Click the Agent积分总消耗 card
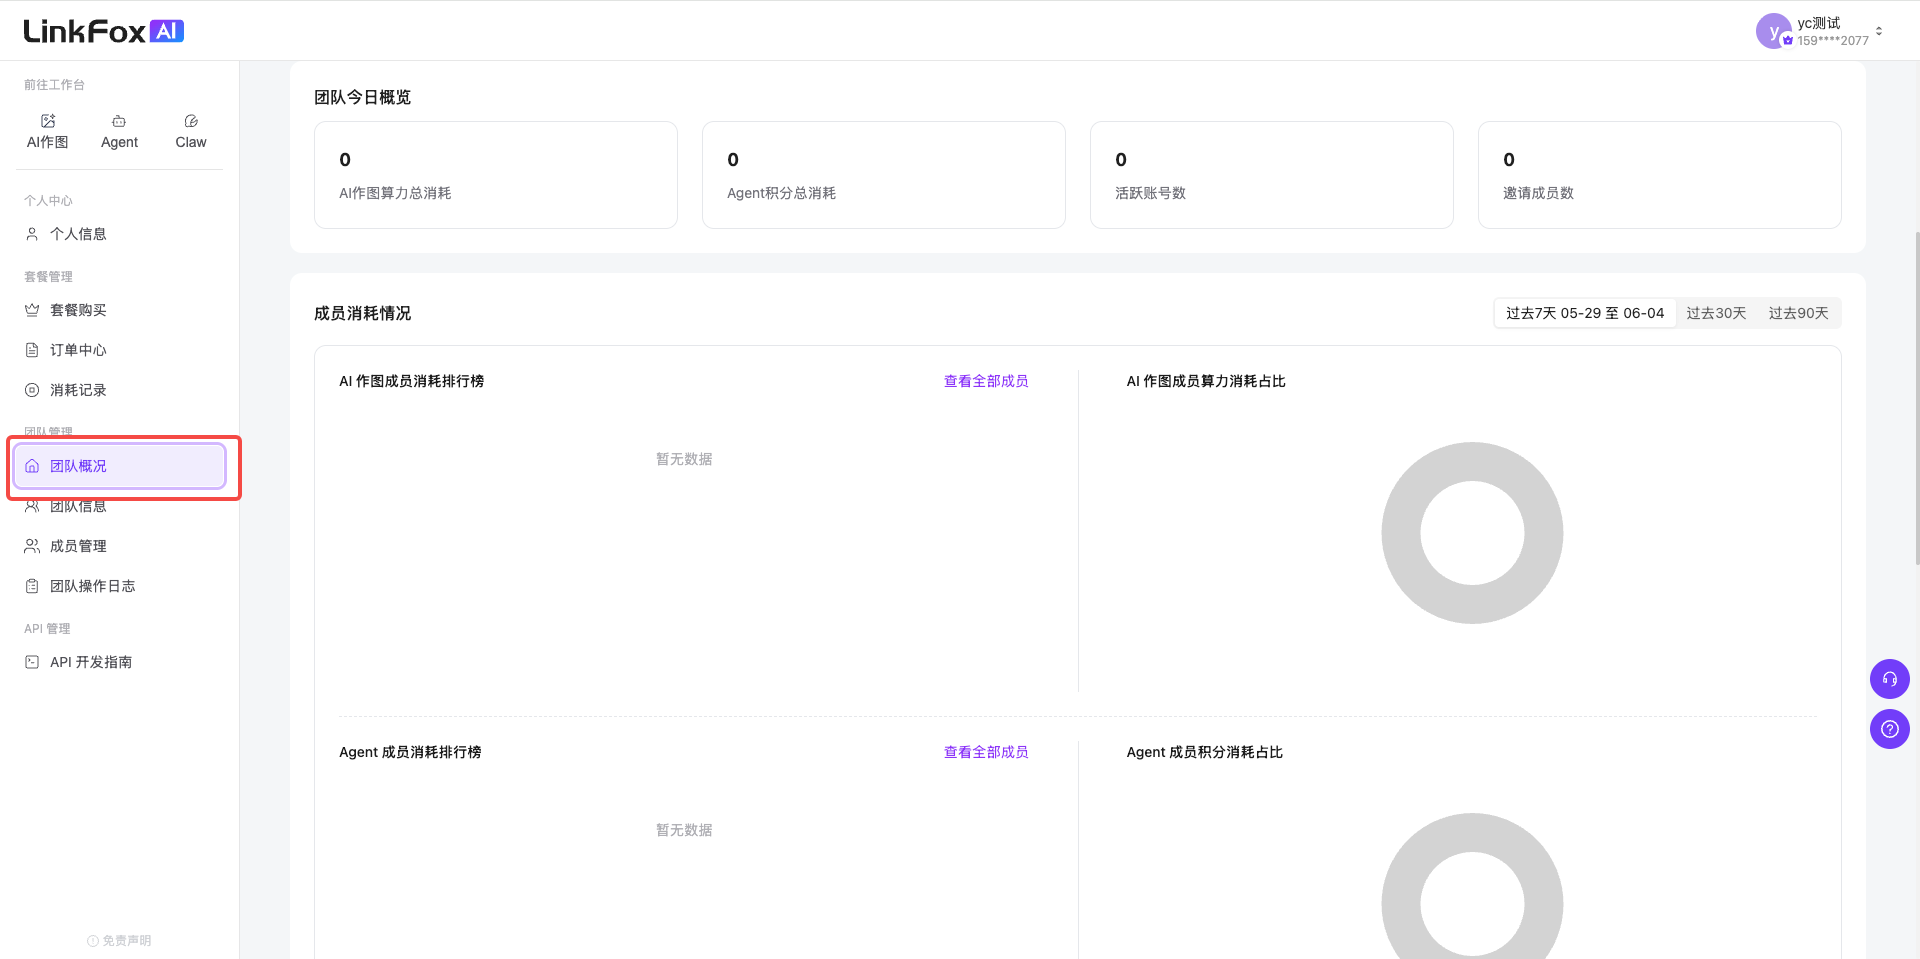Screen dimensions: 1920x959 tap(884, 175)
